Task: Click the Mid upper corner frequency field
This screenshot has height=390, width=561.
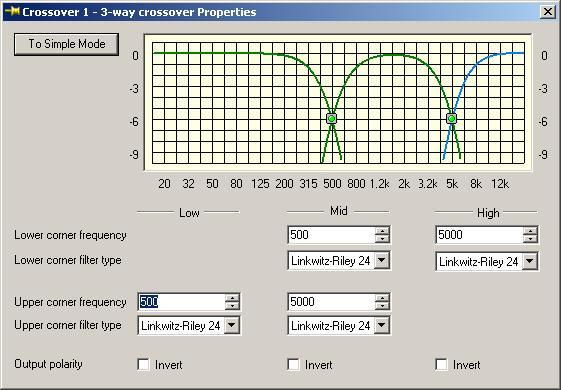Action: (x=332, y=302)
